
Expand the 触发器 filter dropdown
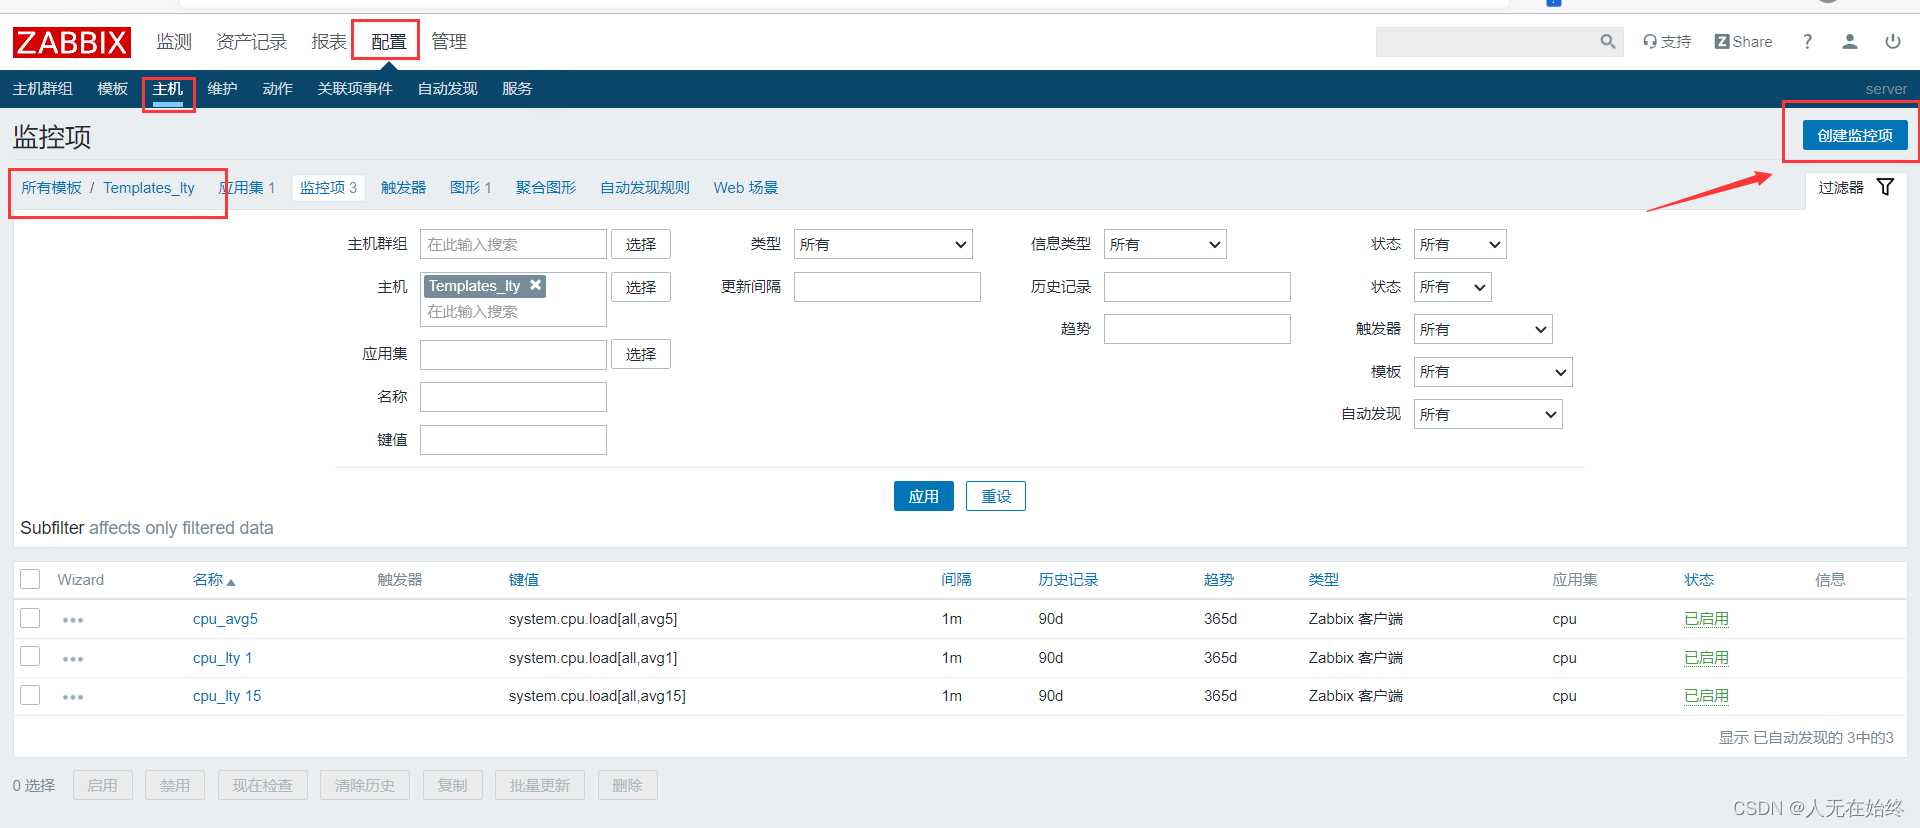pyautogui.click(x=1483, y=329)
